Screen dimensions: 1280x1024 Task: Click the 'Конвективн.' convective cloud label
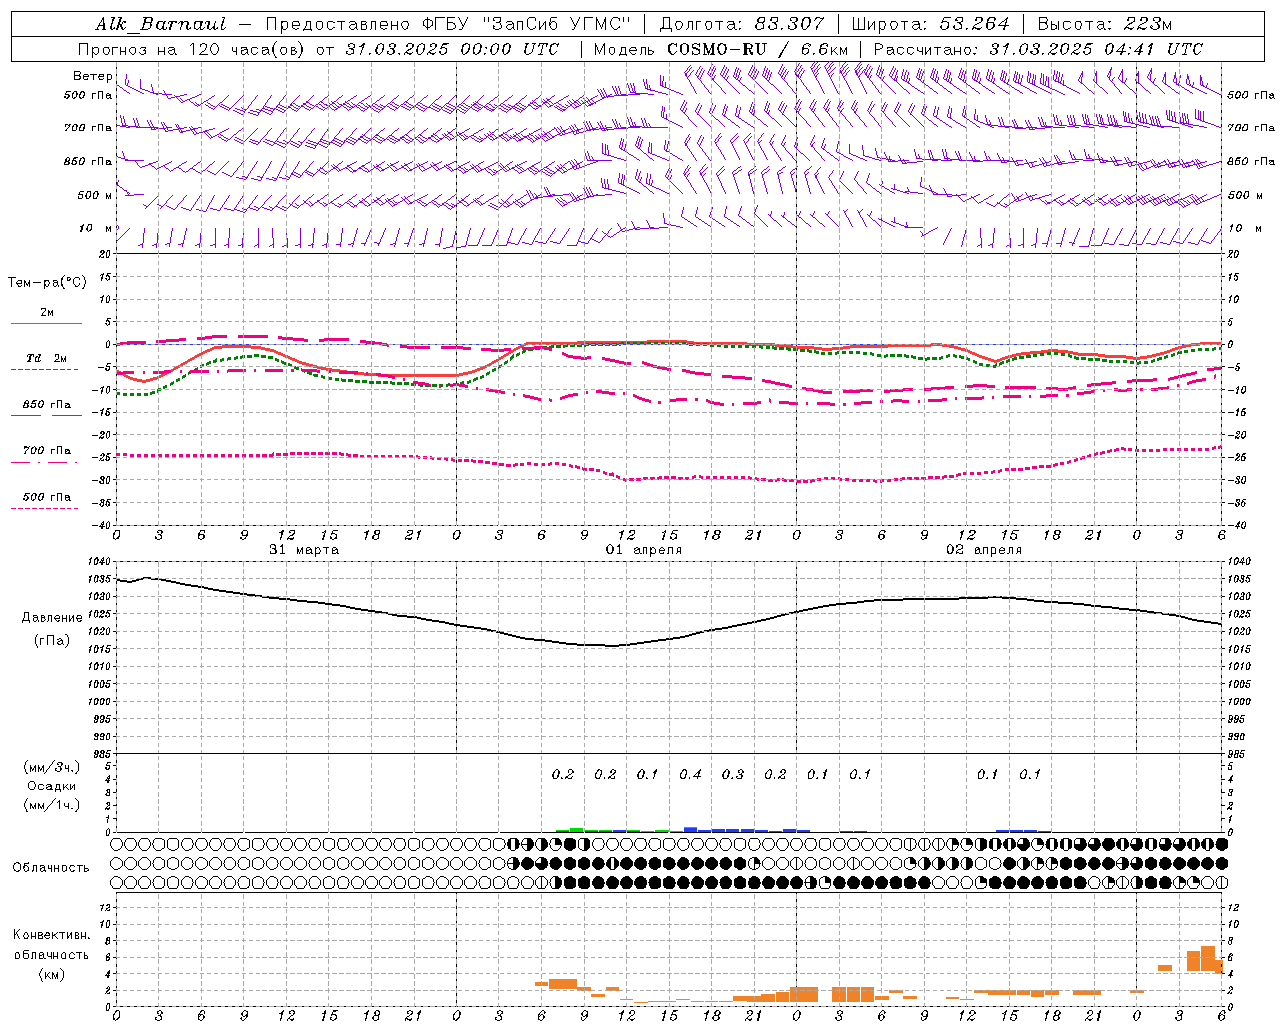pyautogui.click(x=51, y=935)
